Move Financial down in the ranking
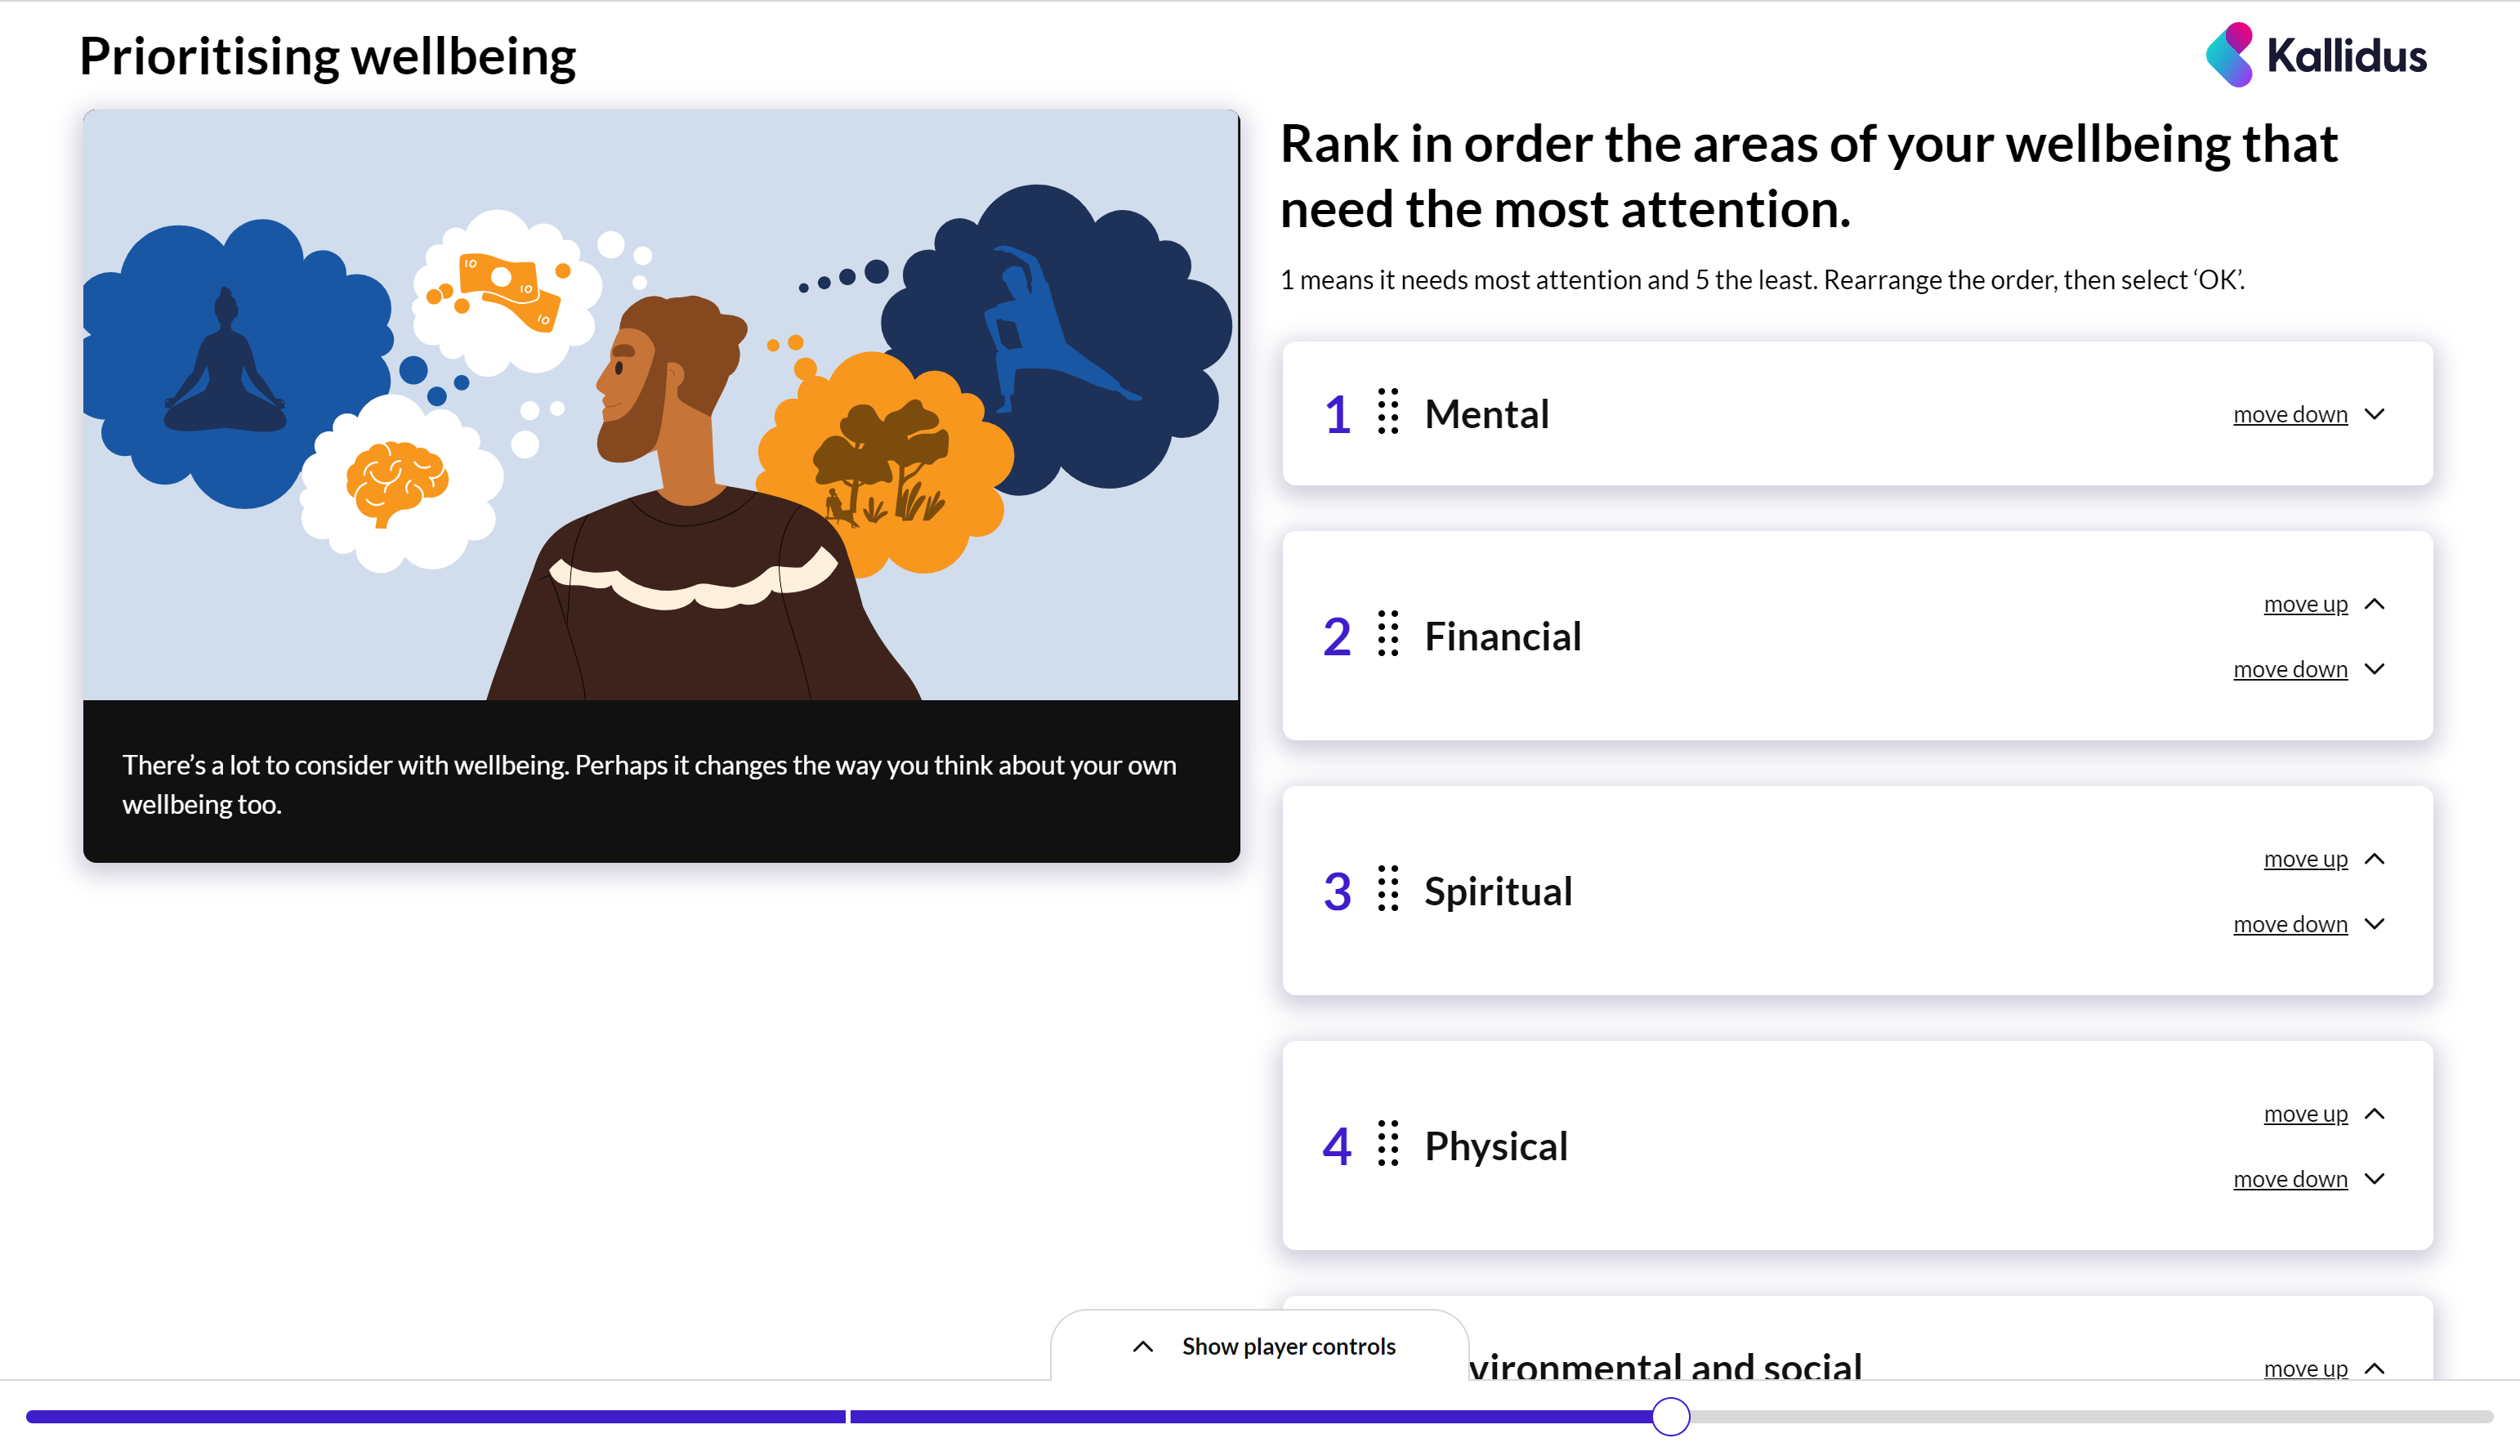 tap(2290, 669)
